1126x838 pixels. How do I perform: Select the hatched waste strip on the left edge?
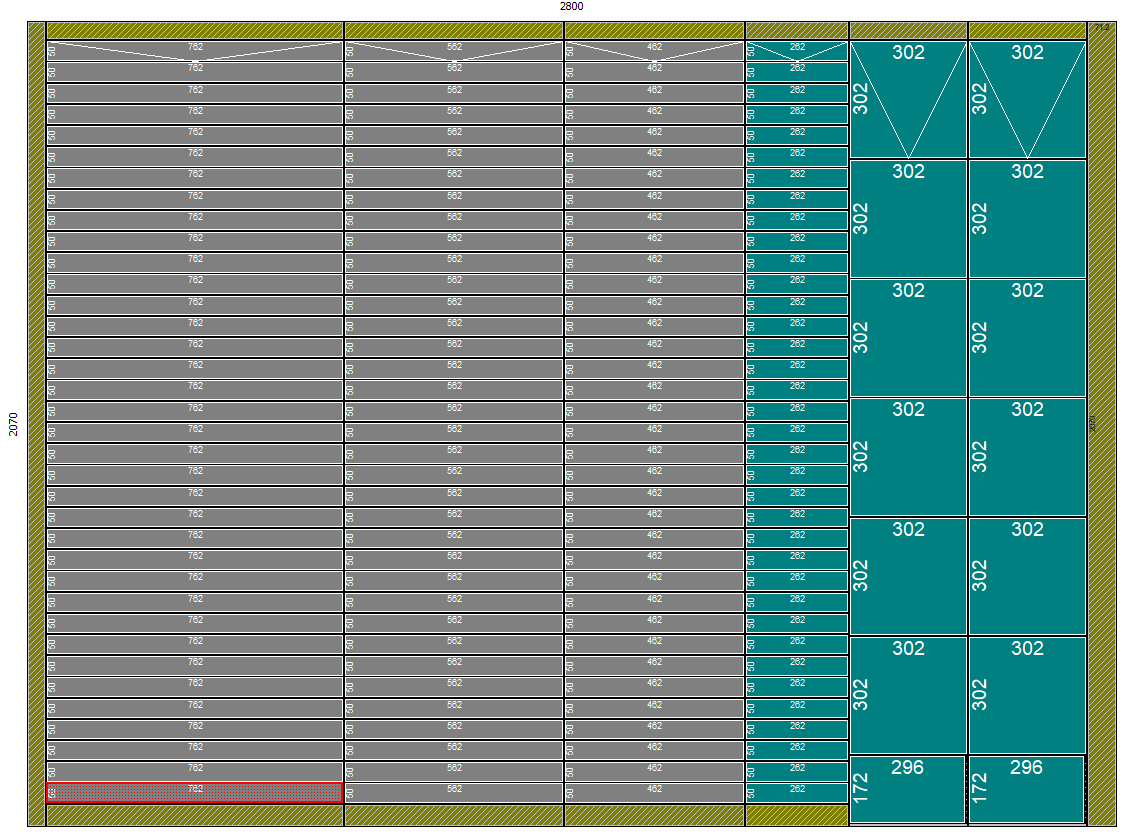(36, 424)
